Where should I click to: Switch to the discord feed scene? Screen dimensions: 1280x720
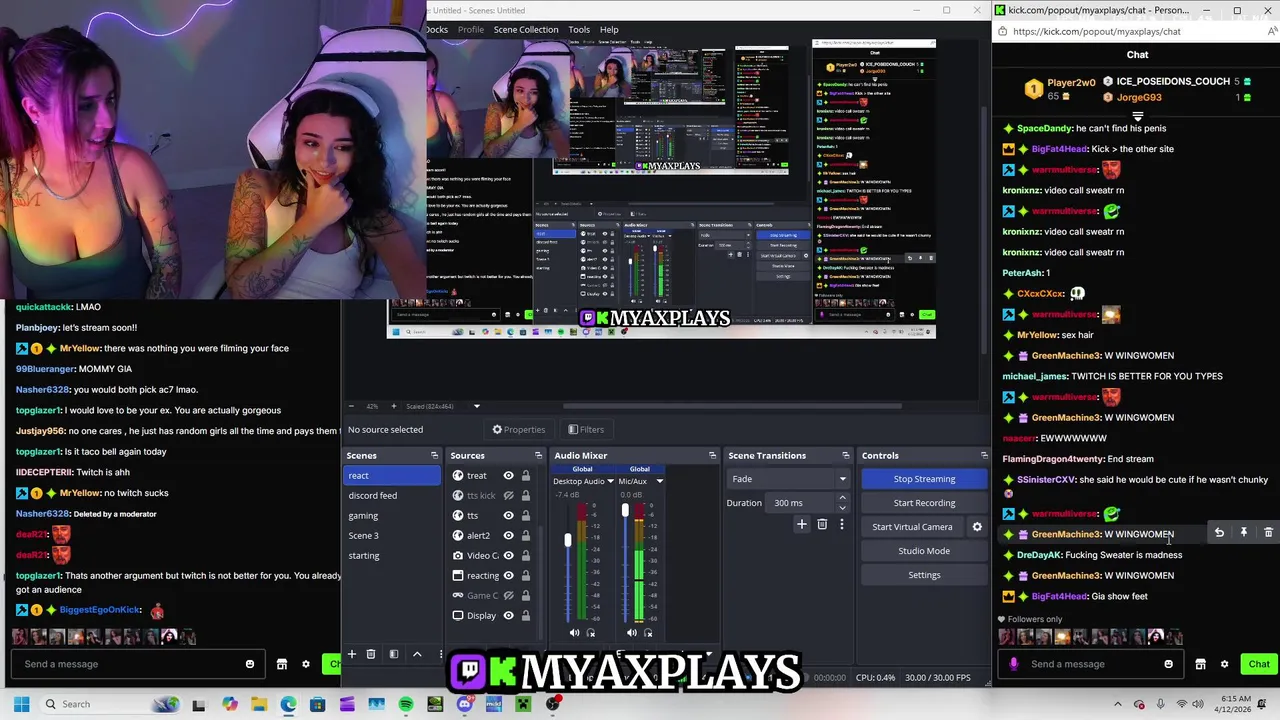pyautogui.click(x=392, y=495)
